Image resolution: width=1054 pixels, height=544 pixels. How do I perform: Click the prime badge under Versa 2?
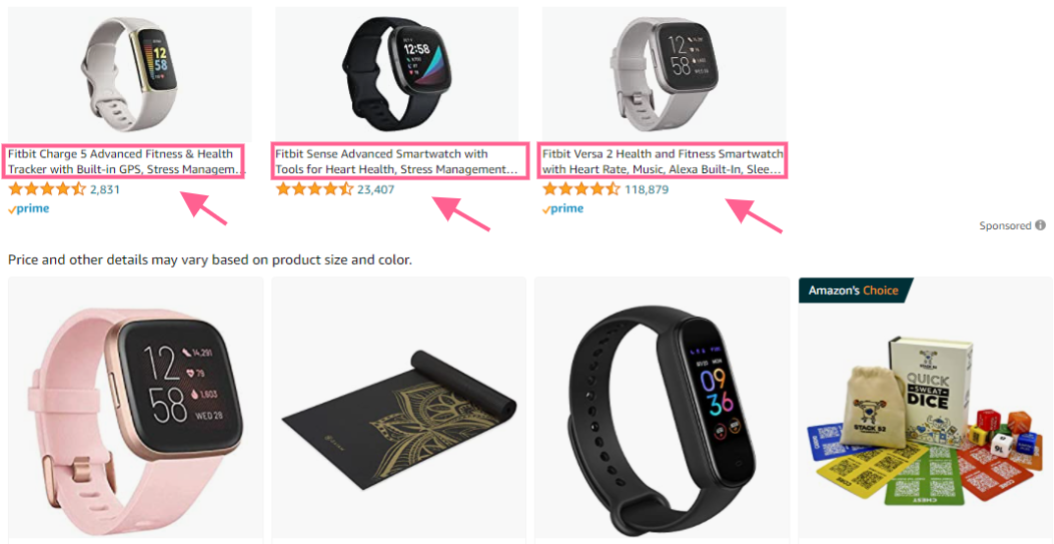click(x=563, y=208)
